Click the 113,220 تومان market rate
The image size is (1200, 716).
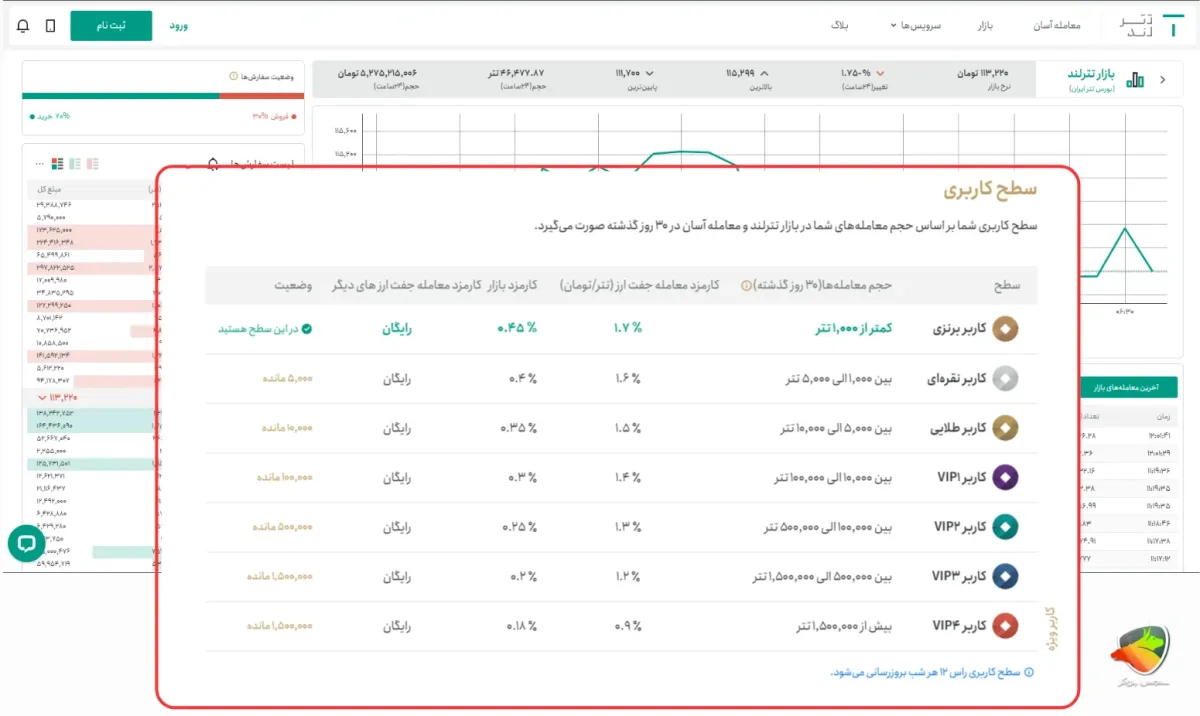(x=981, y=73)
